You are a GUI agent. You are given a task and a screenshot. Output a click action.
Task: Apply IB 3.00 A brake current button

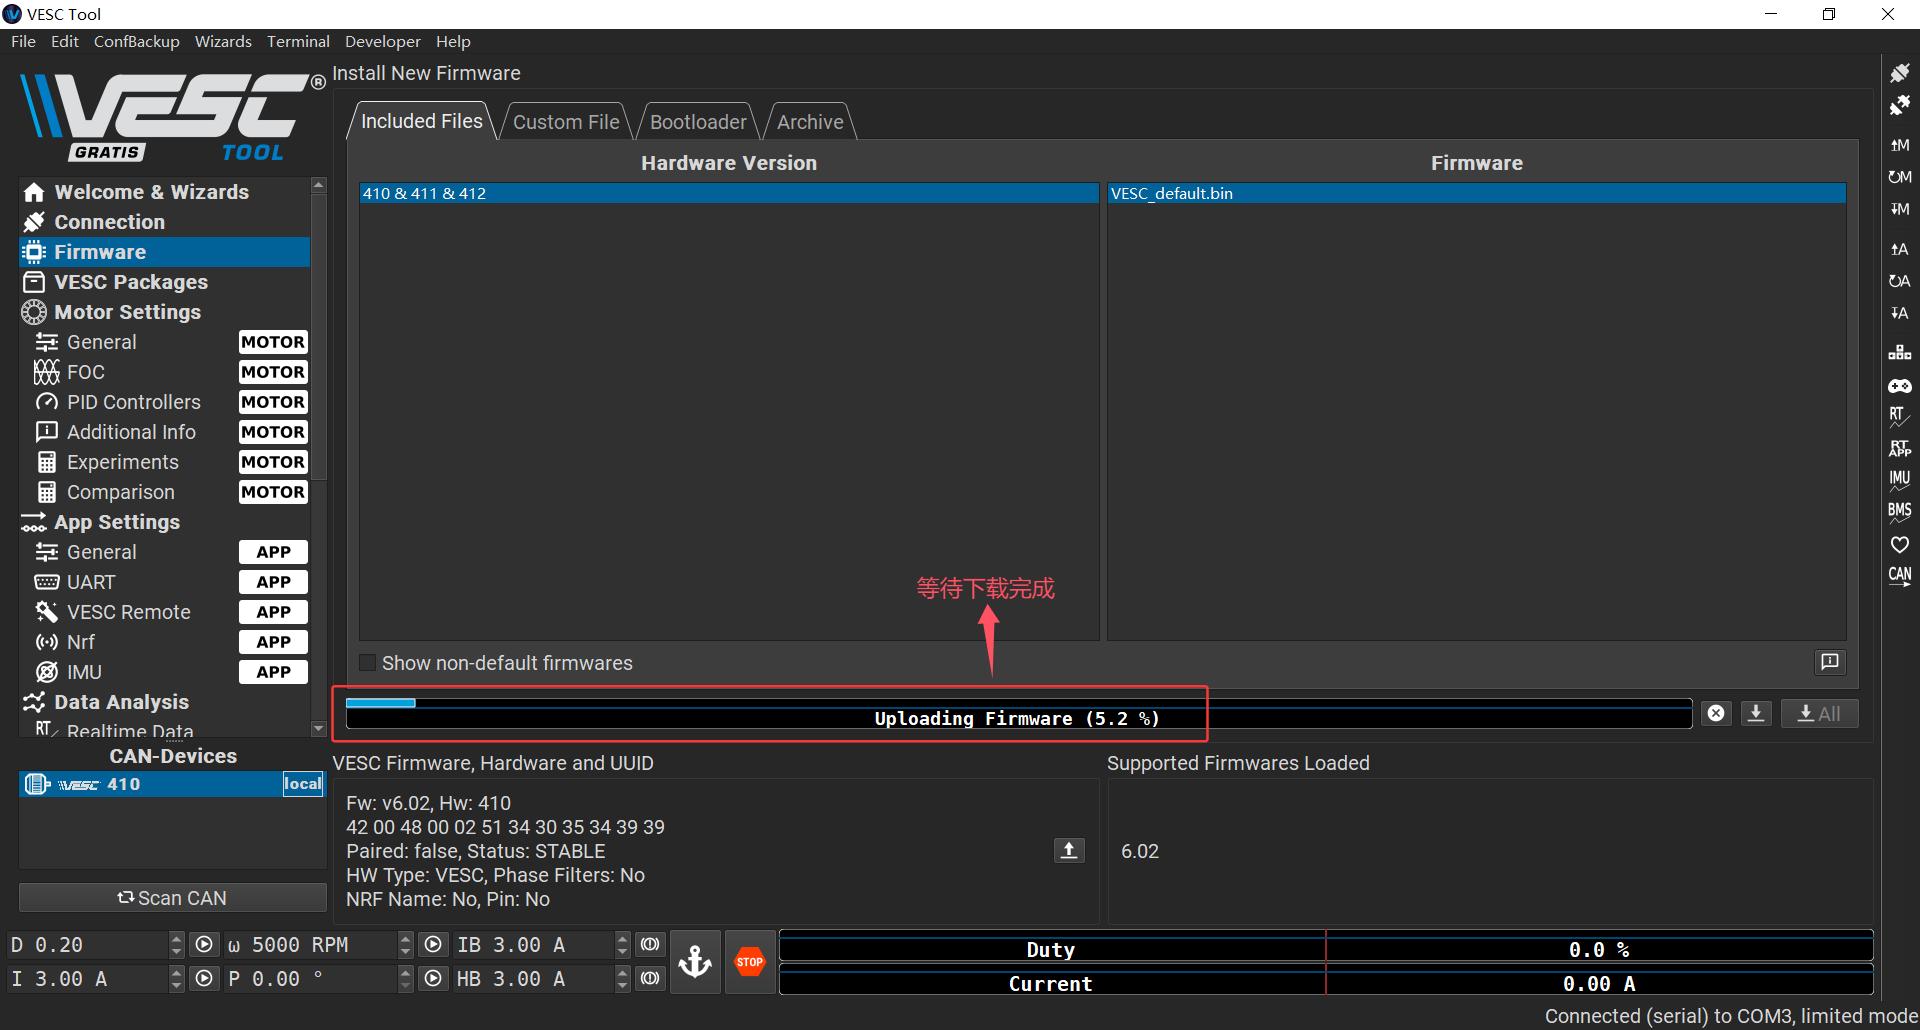point(650,945)
